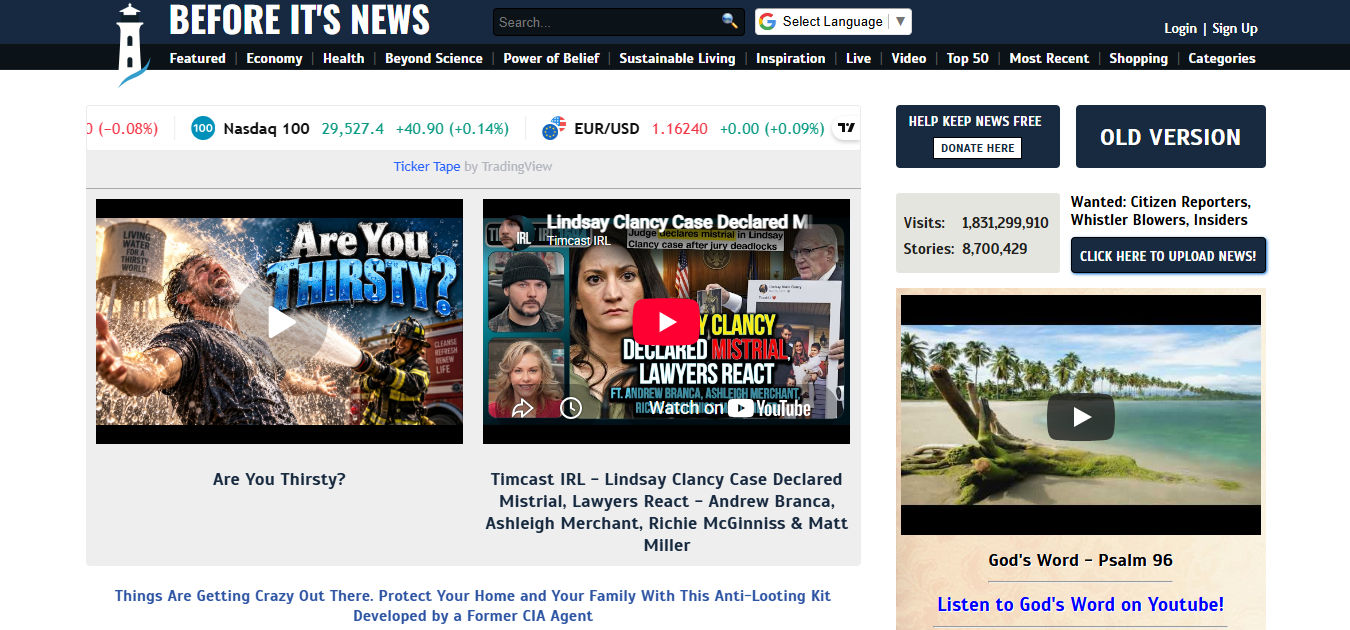Screen dimensions: 1350x630
Task: Click the EUR/USD flag icon
Action: [554, 128]
